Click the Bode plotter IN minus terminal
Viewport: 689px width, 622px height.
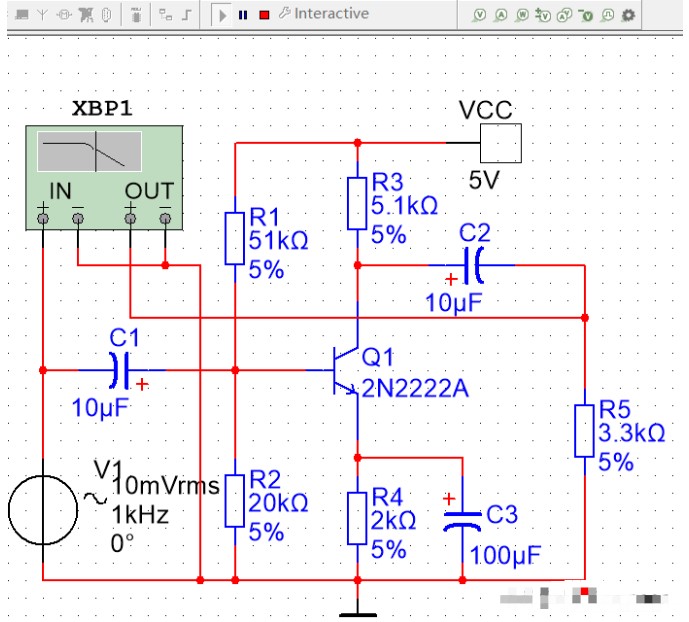click(78, 218)
